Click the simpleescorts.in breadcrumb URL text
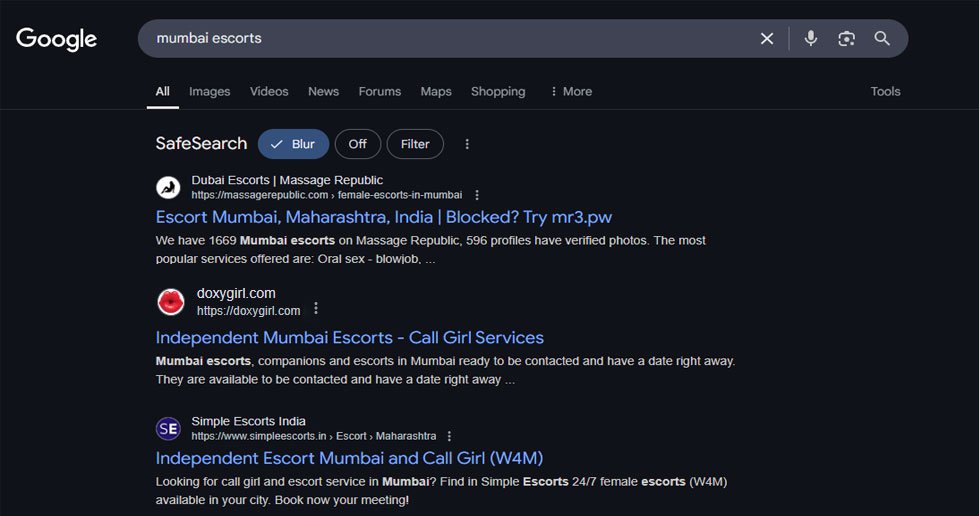The height and width of the screenshot is (516, 979). click(x=313, y=436)
